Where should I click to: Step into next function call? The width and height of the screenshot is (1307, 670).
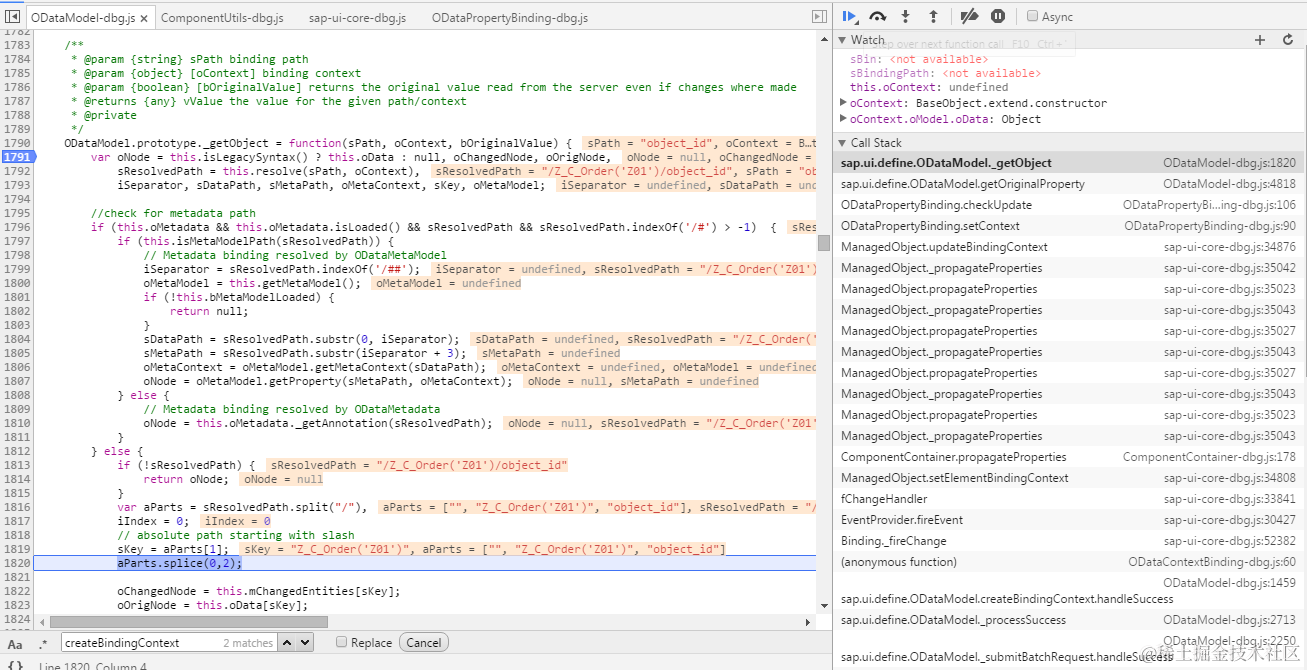[906, 16]
